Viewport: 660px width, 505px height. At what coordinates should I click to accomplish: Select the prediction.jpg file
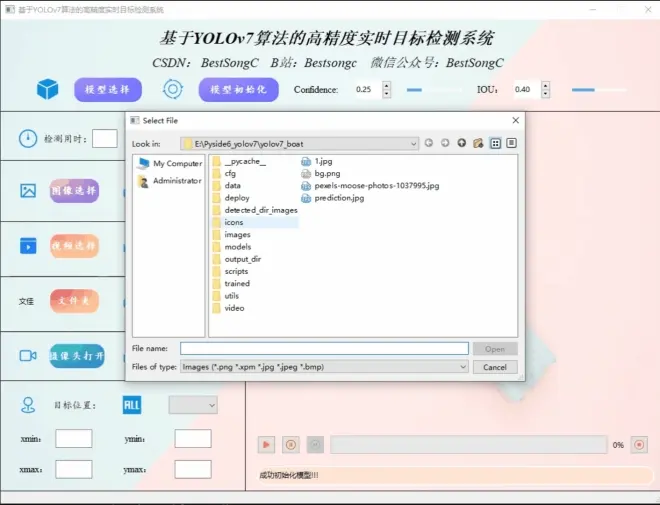[x=339, y=198]
